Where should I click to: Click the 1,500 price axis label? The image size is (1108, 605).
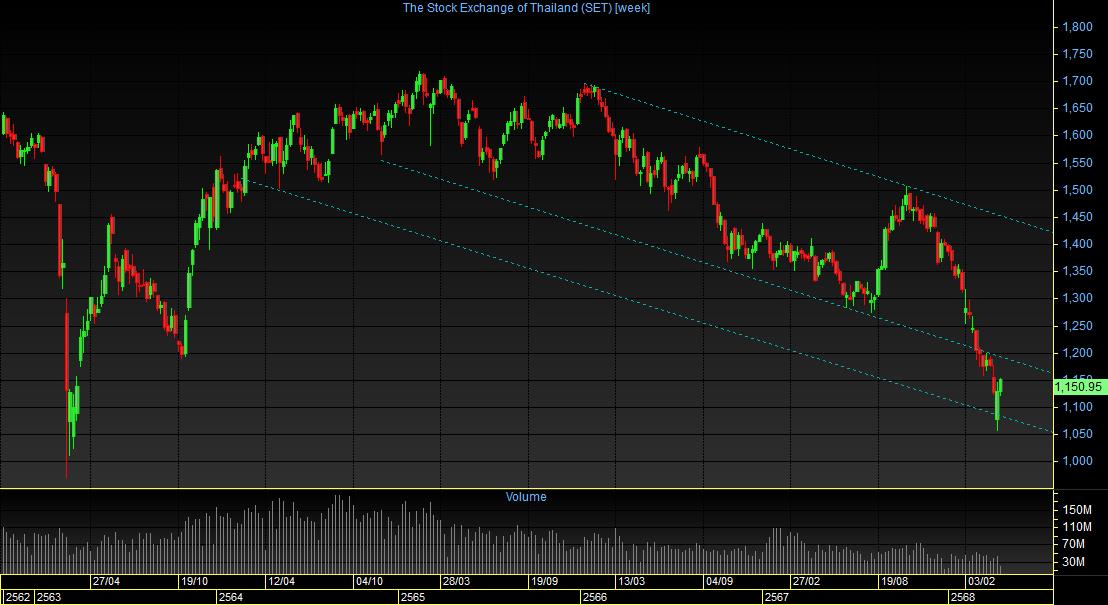[x=1078, y=189]
